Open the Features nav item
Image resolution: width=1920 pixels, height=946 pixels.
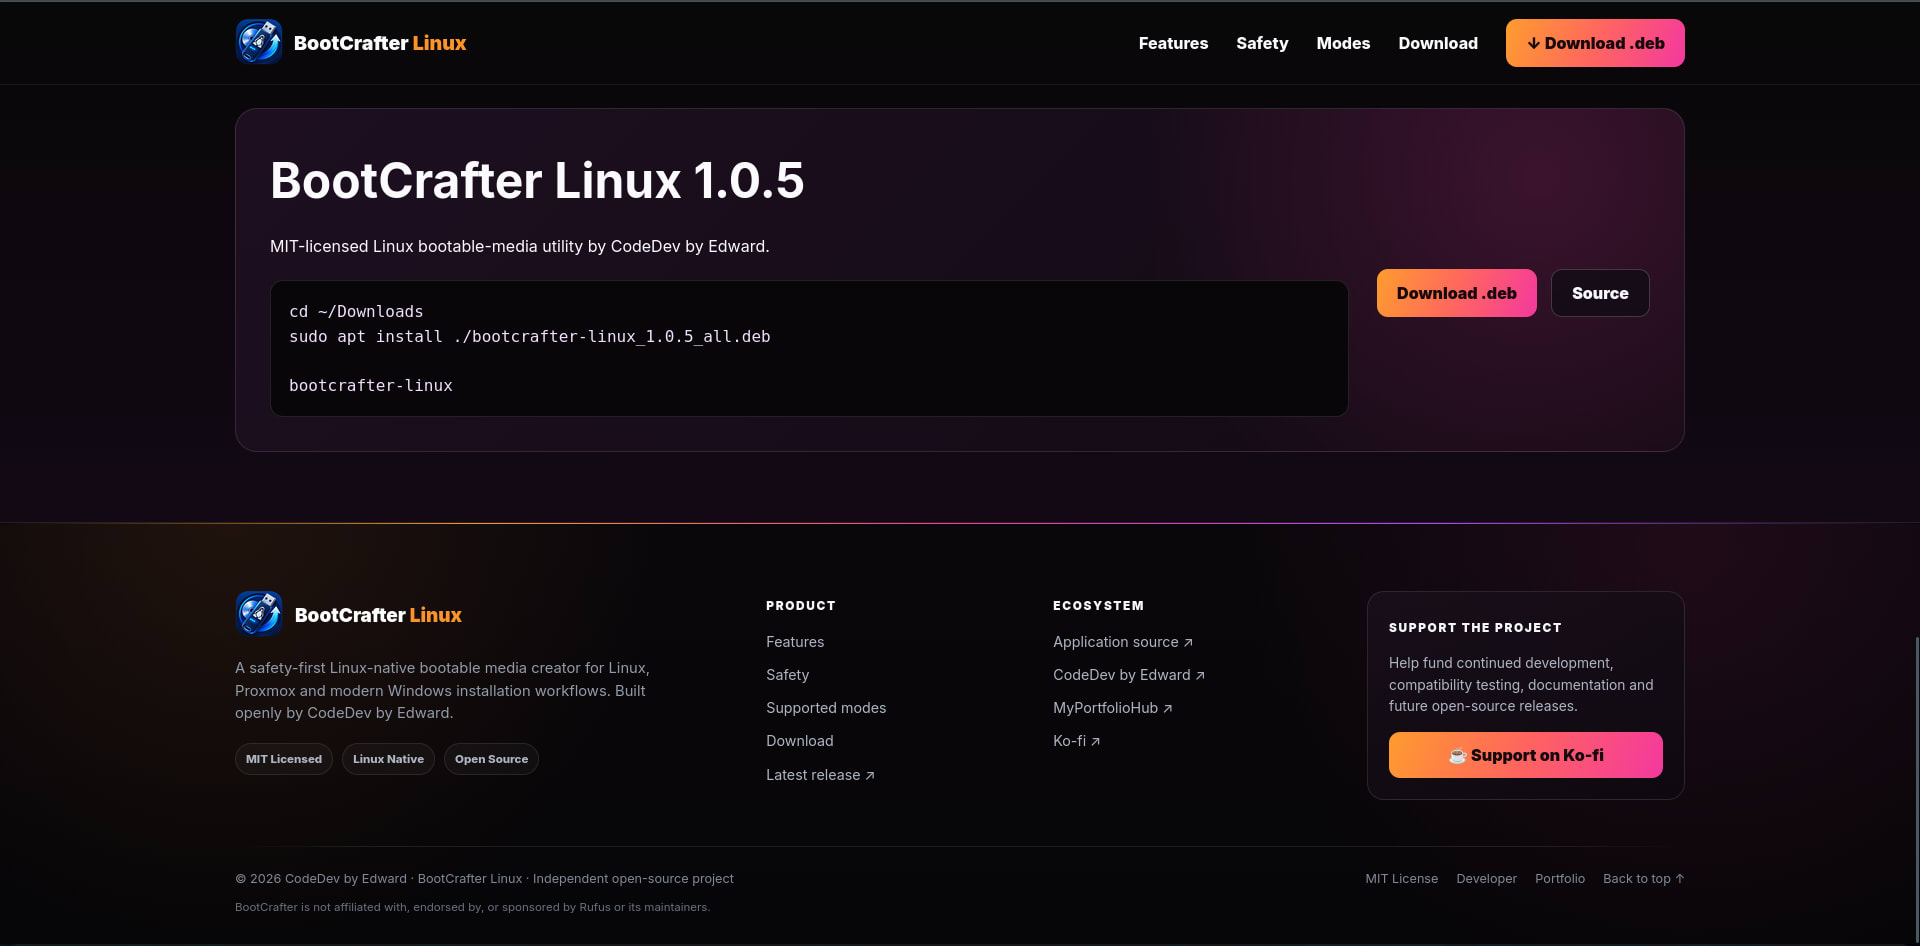coord(1173,43)
